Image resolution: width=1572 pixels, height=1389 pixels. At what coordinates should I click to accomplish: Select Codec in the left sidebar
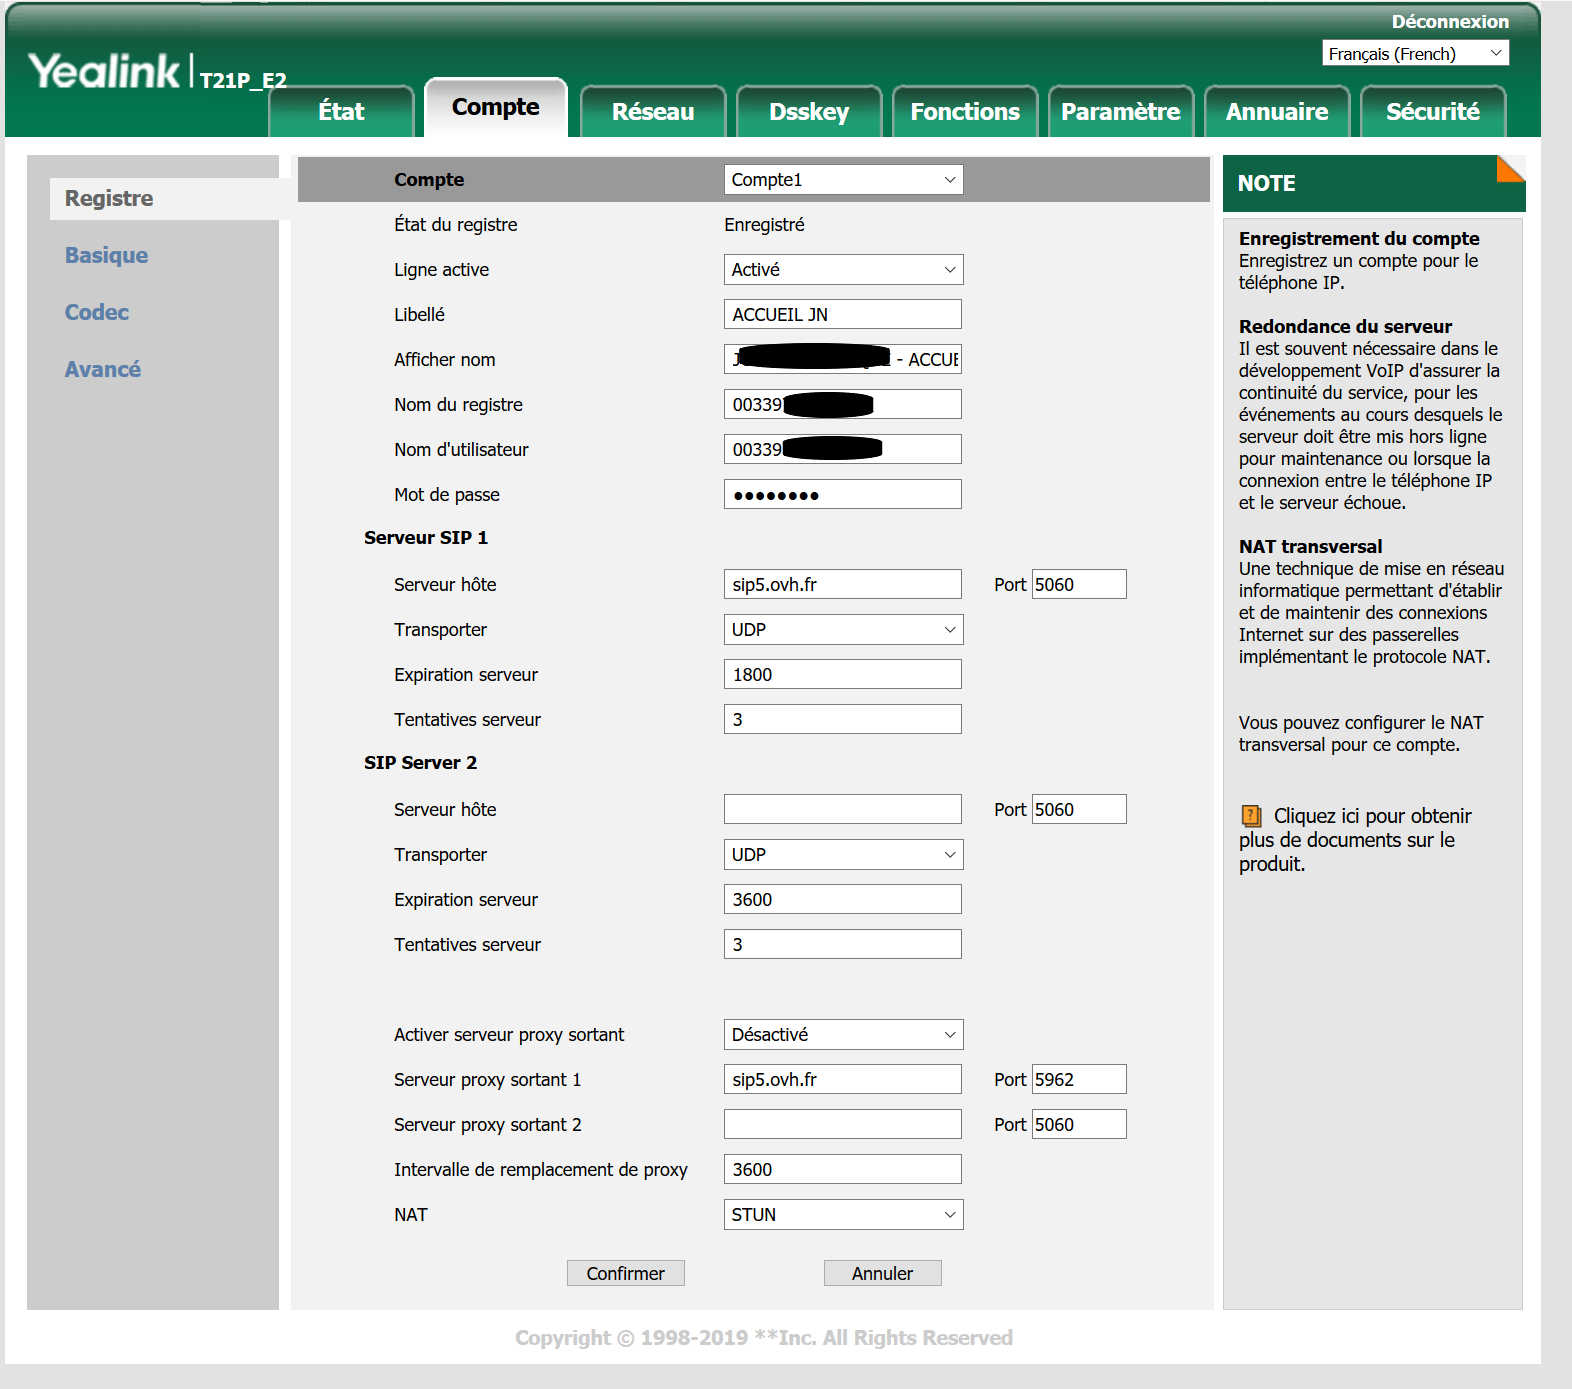tap(97, 312)
